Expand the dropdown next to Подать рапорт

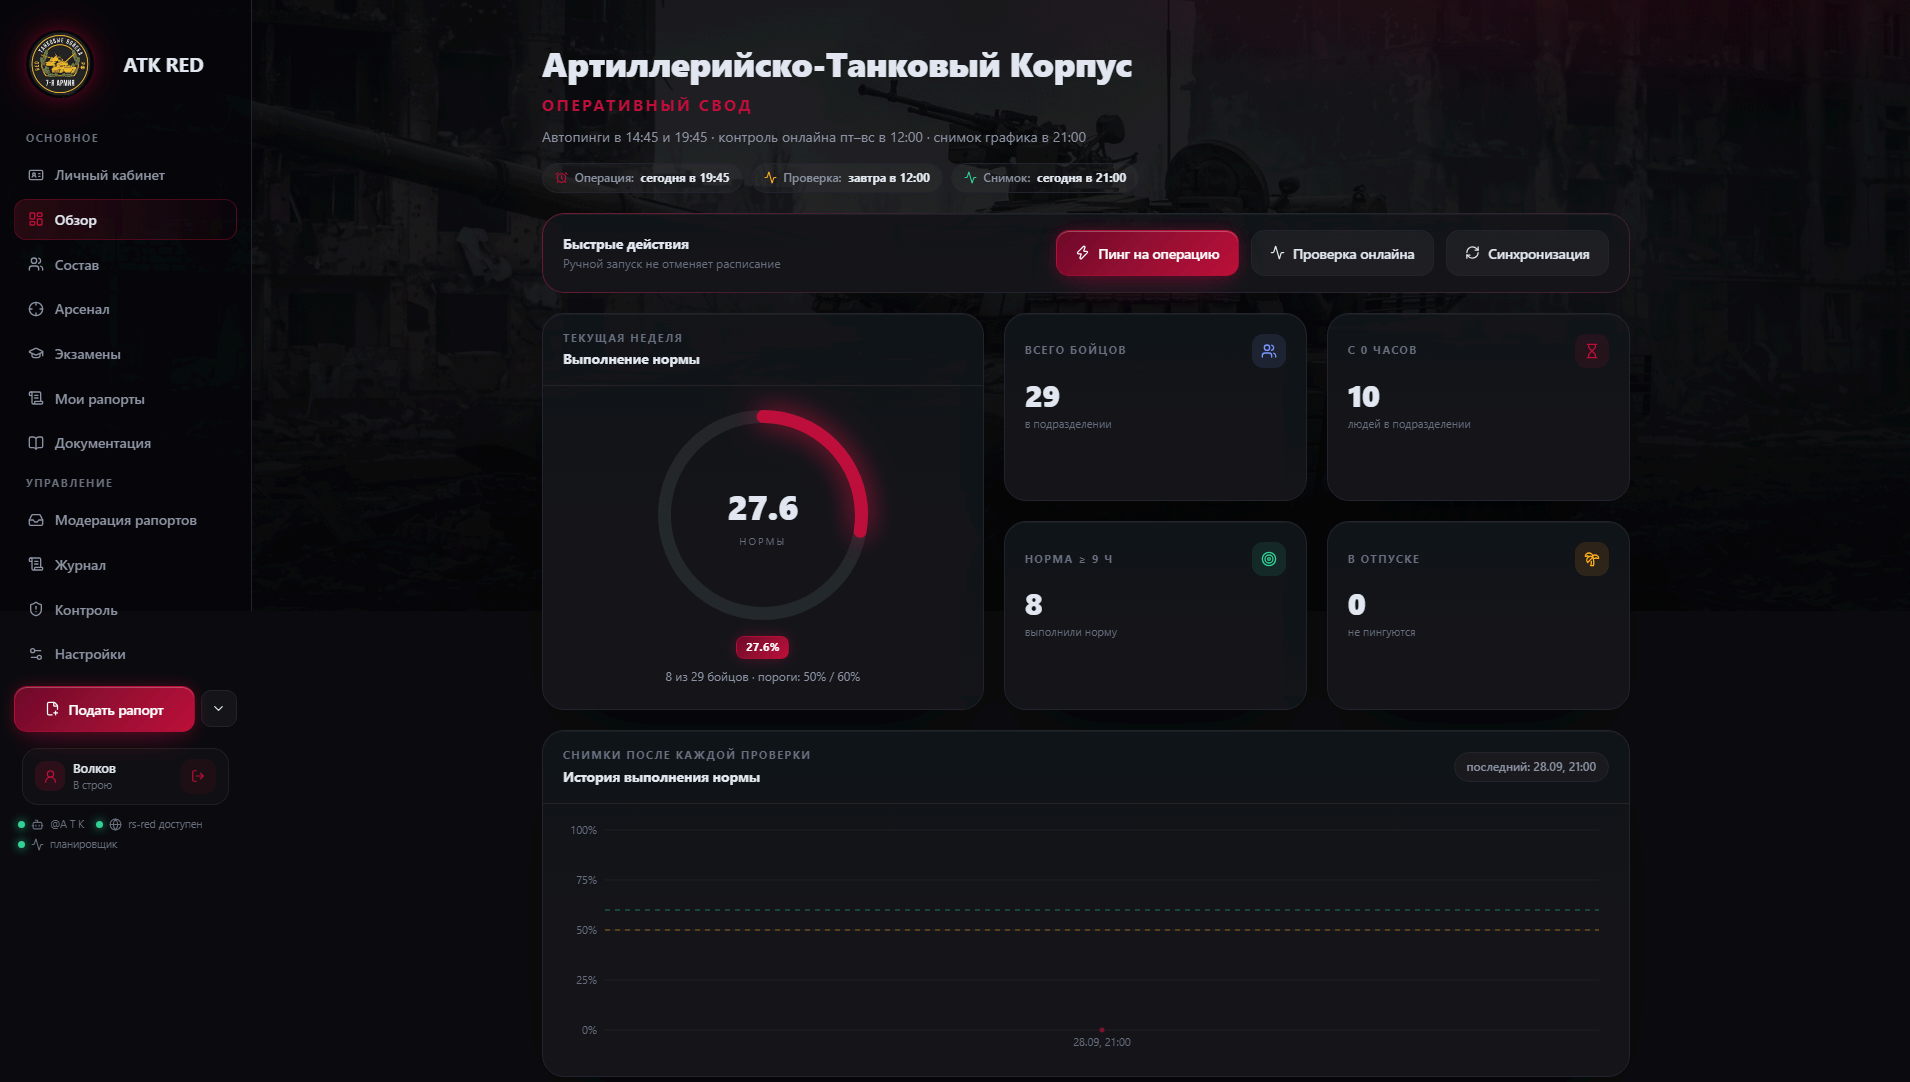click(x=219, y=709)
